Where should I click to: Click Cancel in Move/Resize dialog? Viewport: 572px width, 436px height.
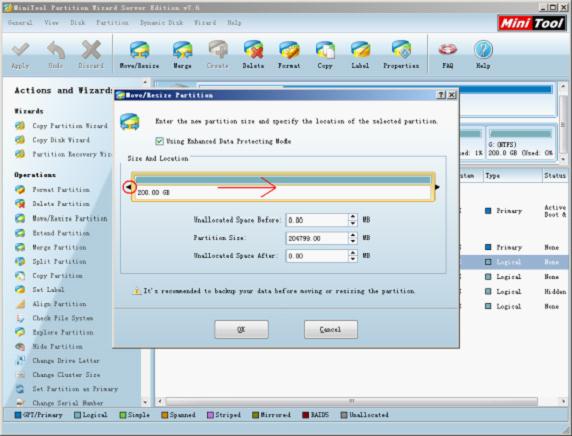331,329
